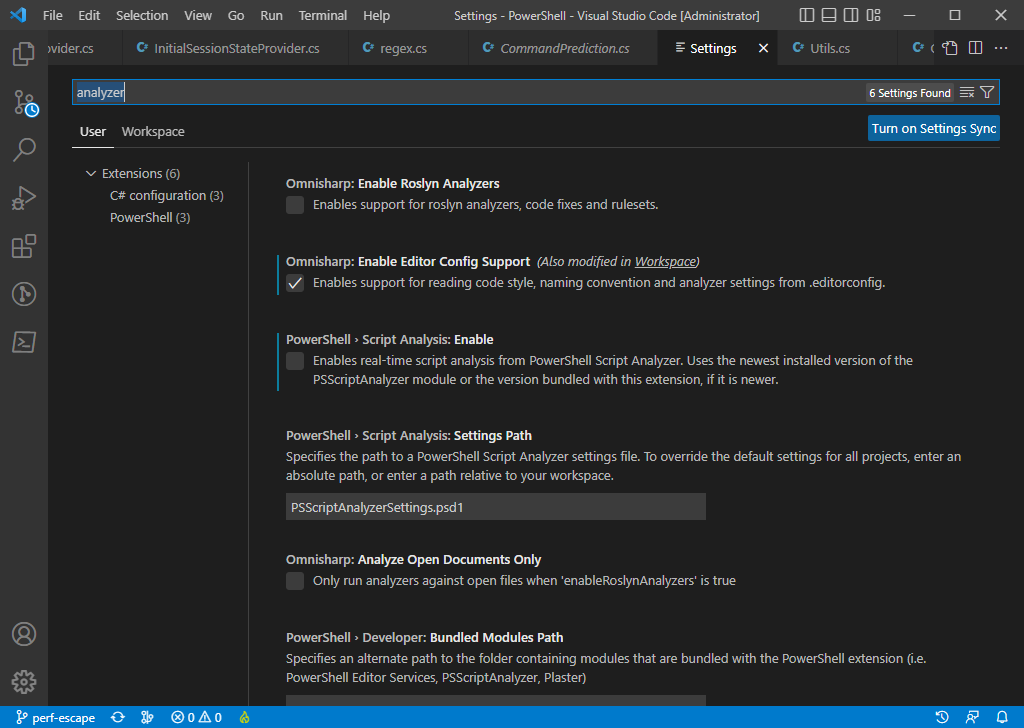
Task: Open the Terminal menu
Action: coord(323,15)
